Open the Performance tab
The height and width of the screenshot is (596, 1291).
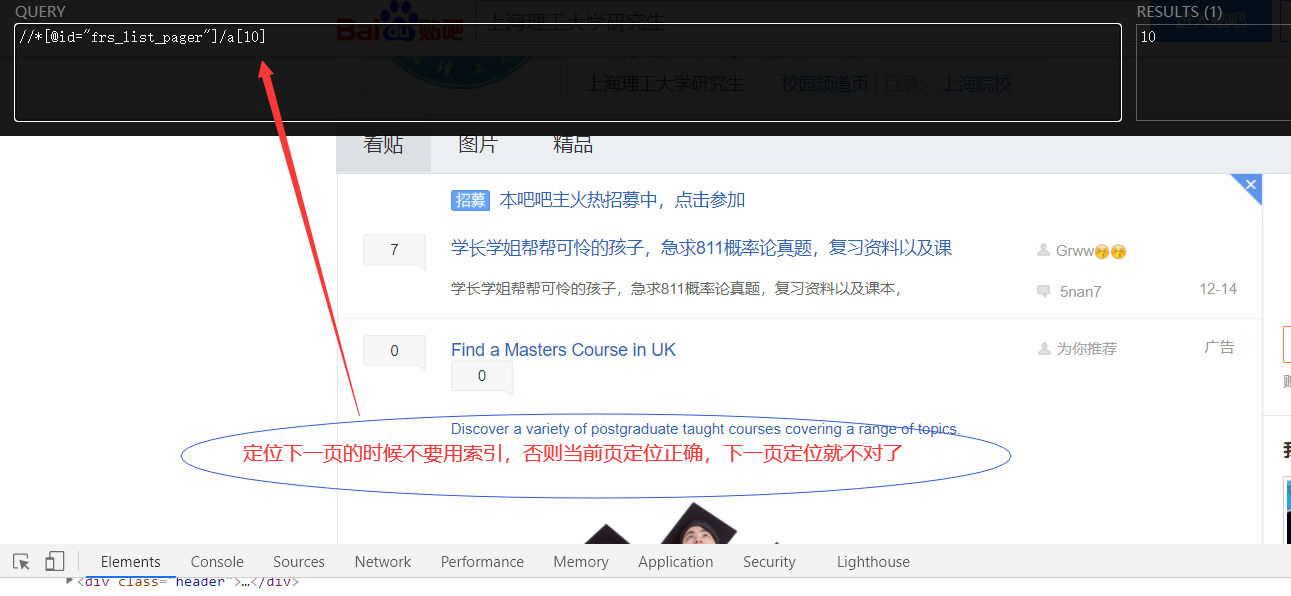482,561
